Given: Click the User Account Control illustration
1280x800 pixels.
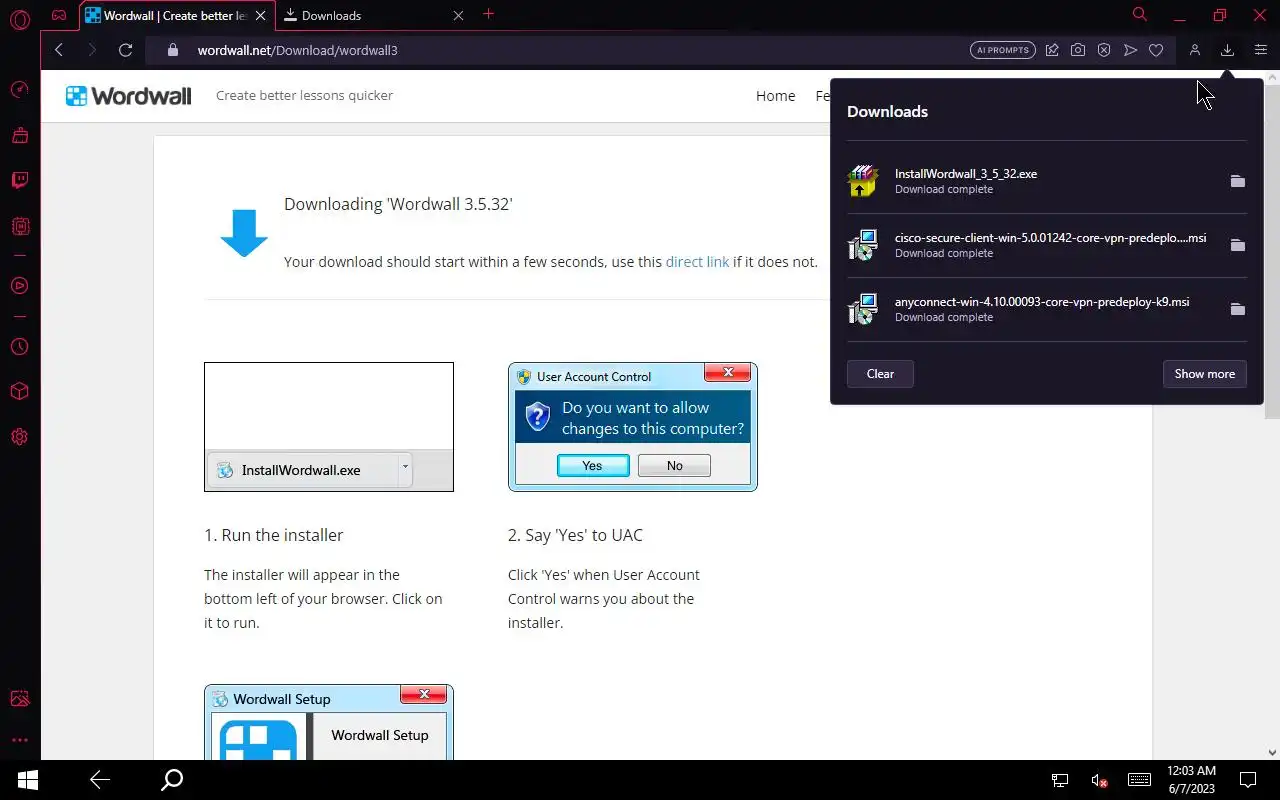Looking at the screenshot, I should [633, 427].
